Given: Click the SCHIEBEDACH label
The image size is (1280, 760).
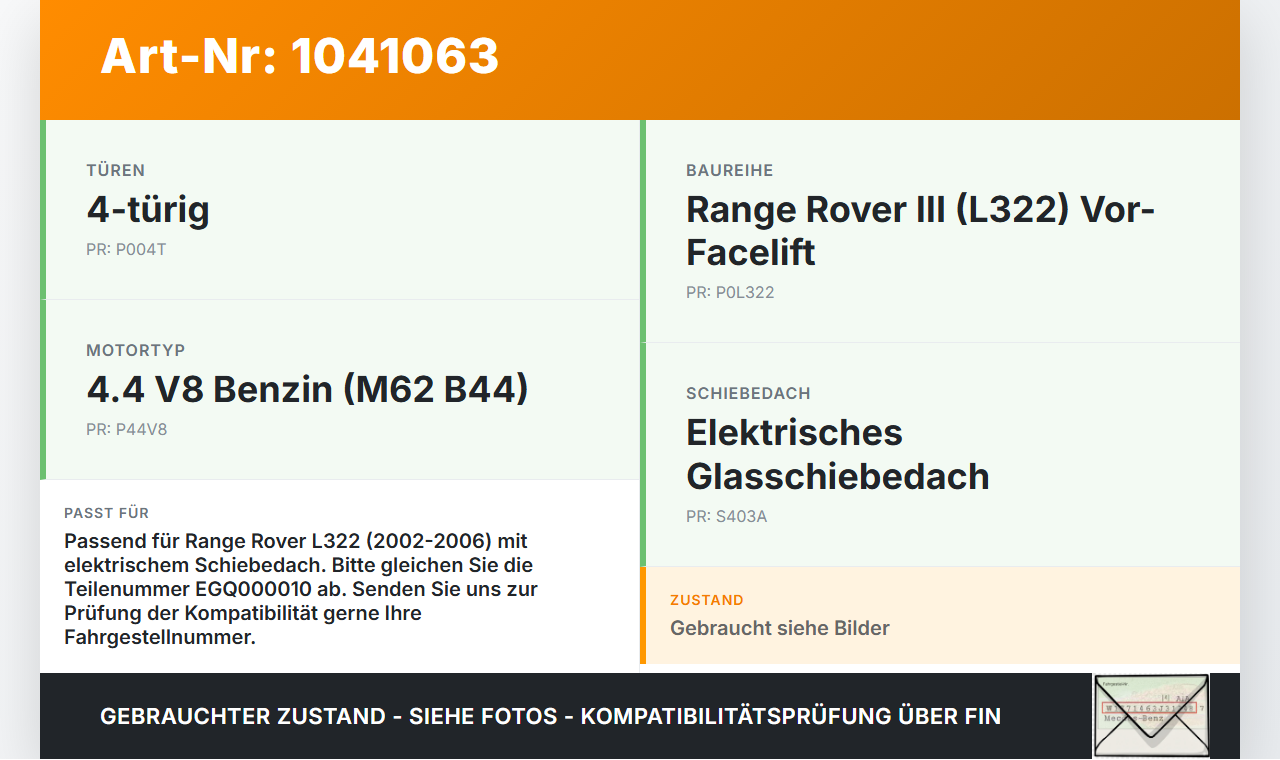Looking at the screenshot, I should coord(748,393).
